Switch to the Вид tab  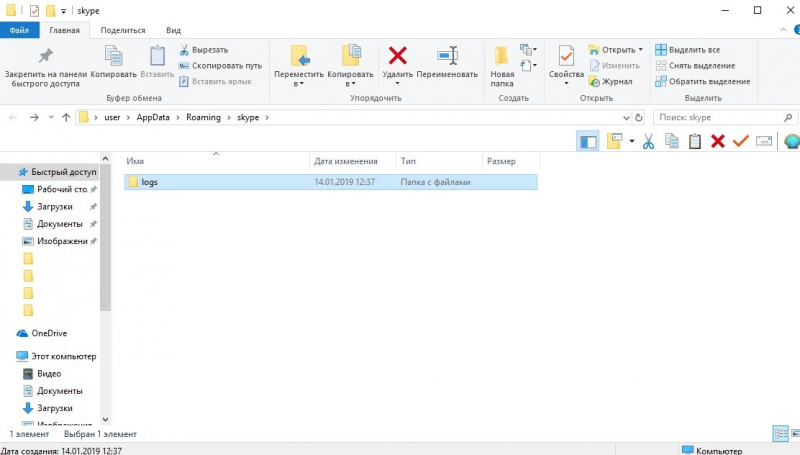pyautogui.click(x=173, y=30)
